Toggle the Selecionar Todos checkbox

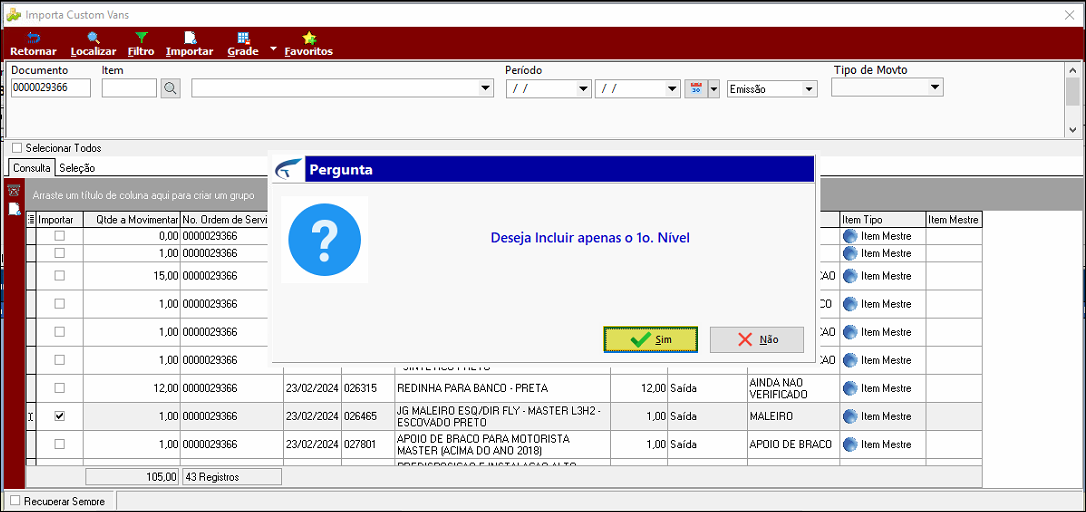click(17, 148)
